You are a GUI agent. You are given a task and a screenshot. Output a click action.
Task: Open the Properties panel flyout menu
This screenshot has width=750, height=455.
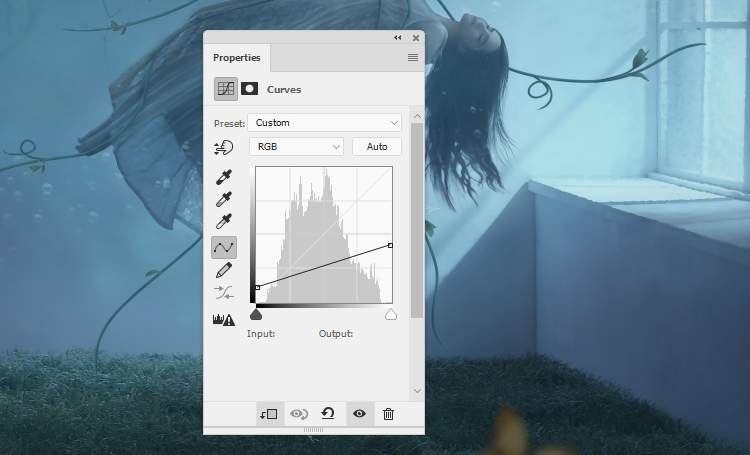point(413,58)
